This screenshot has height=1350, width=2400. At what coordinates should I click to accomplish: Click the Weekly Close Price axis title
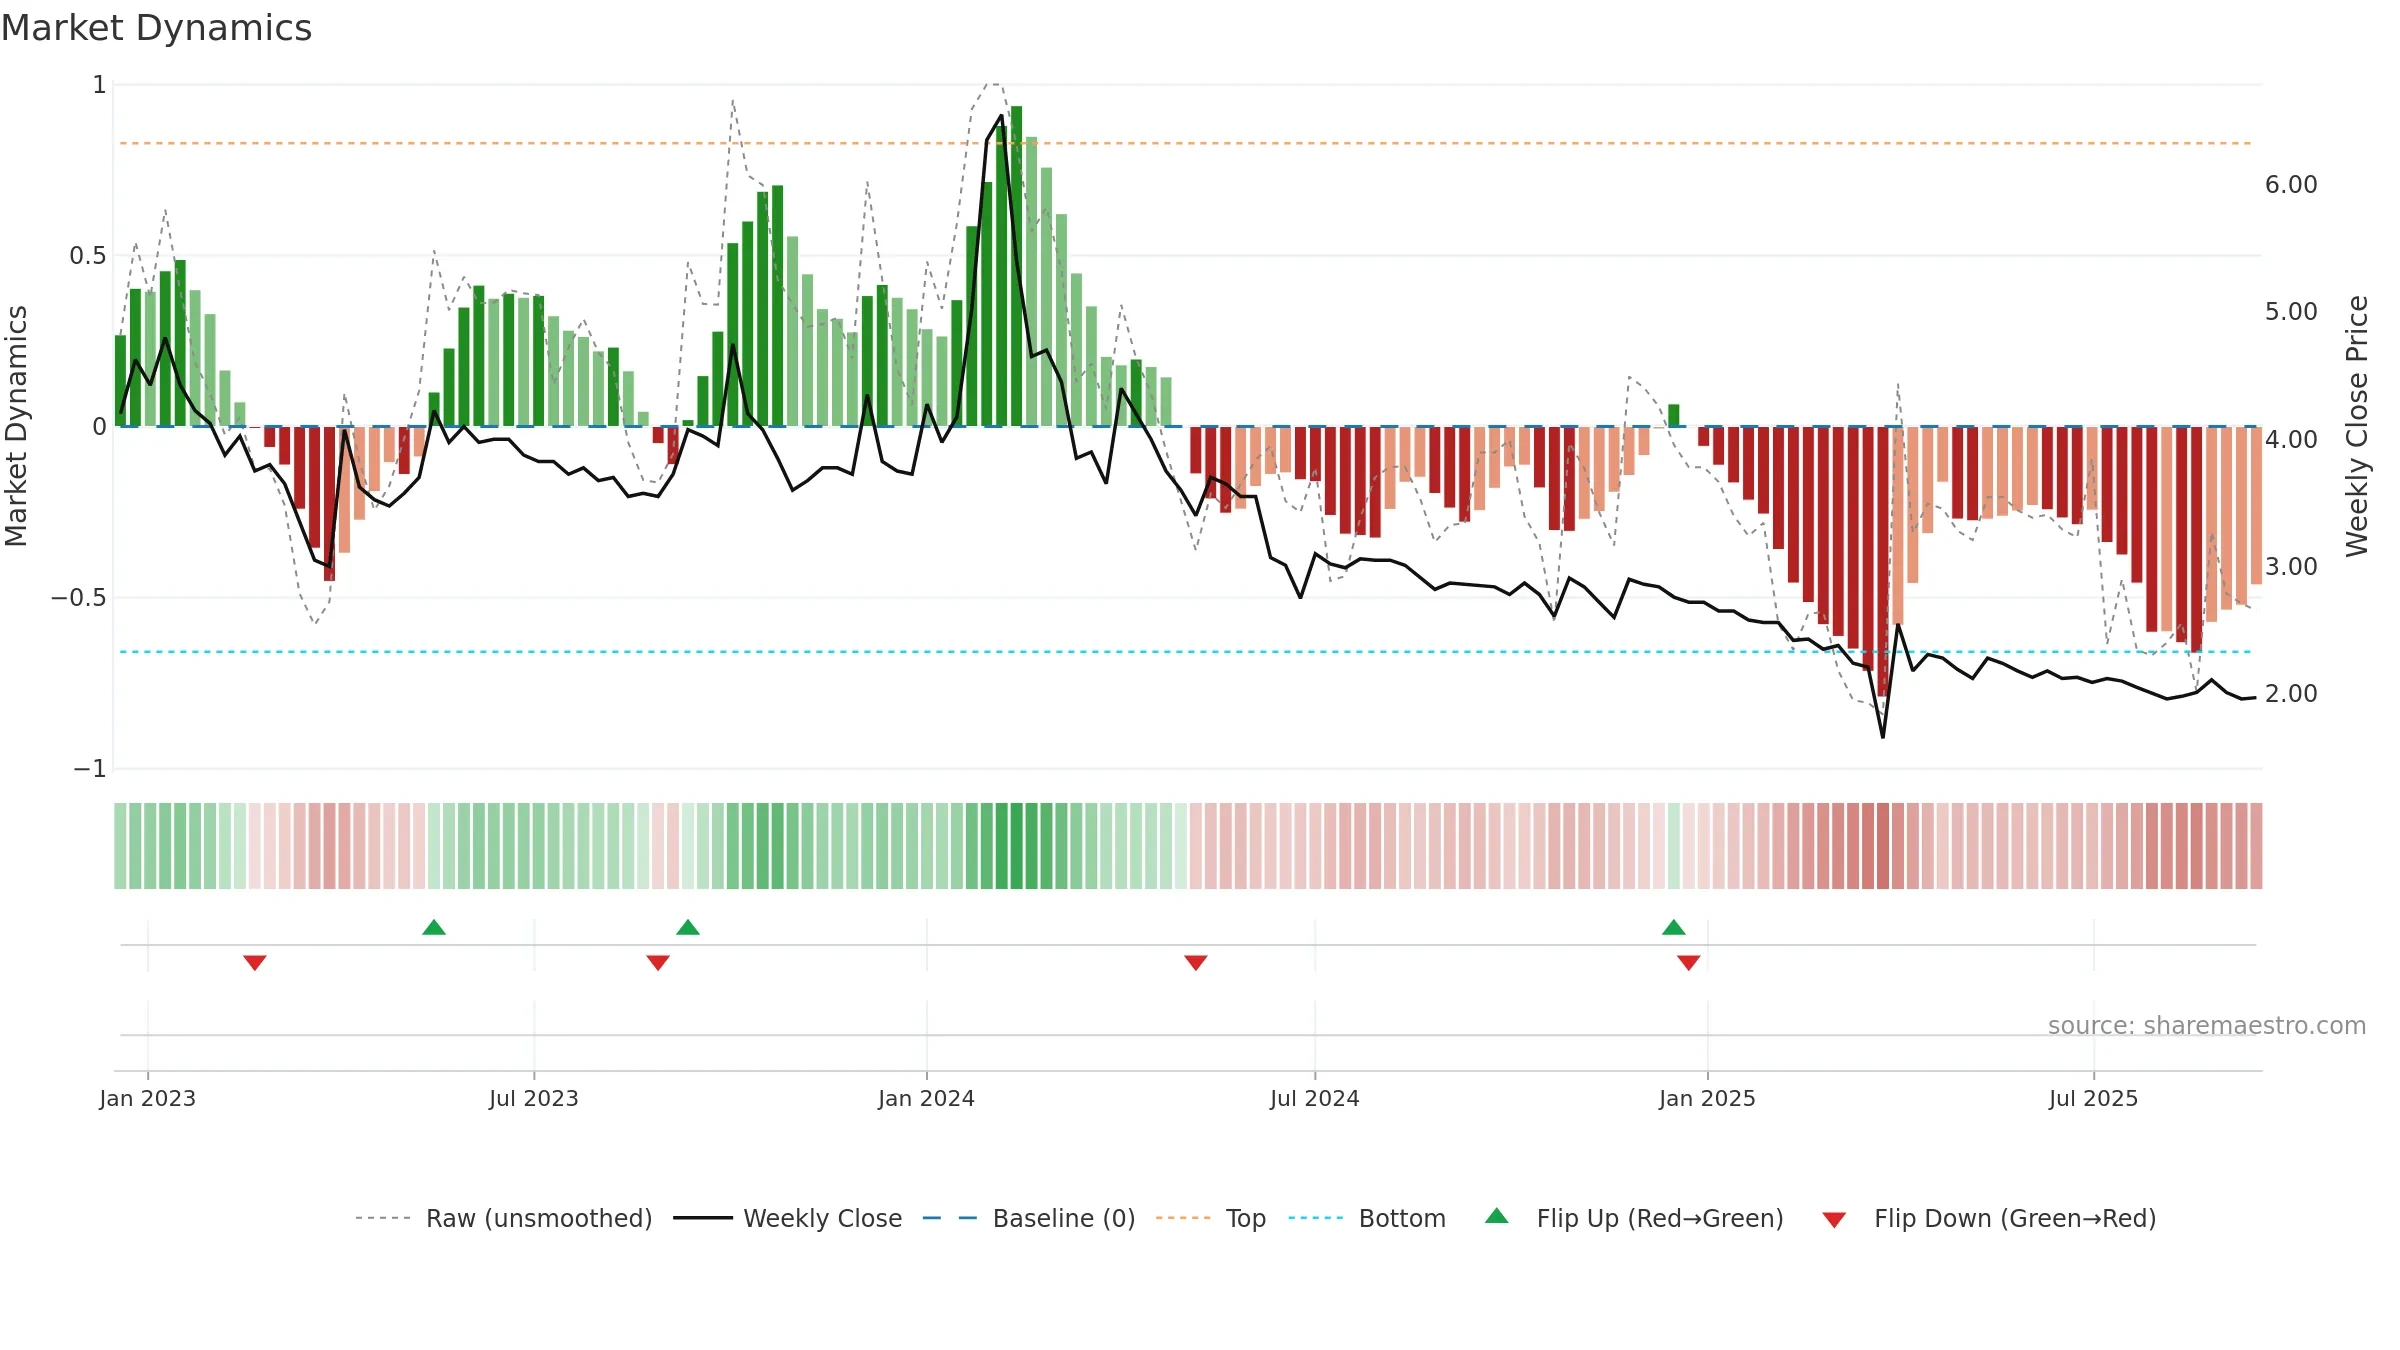[x=2357, y=426]
